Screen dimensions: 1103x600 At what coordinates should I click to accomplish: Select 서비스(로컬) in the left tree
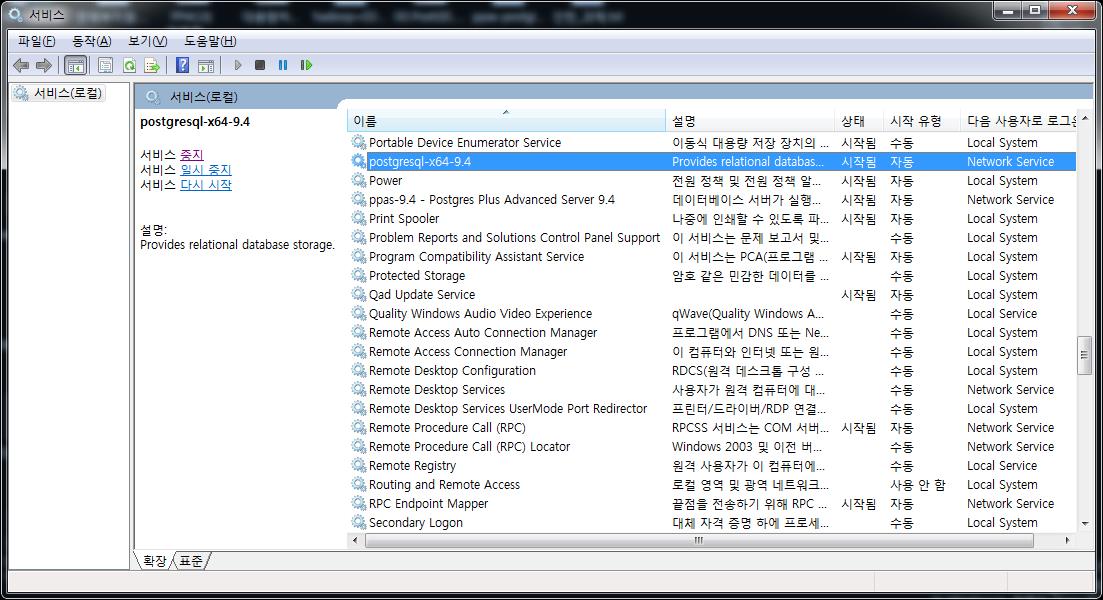coord(67,93)
